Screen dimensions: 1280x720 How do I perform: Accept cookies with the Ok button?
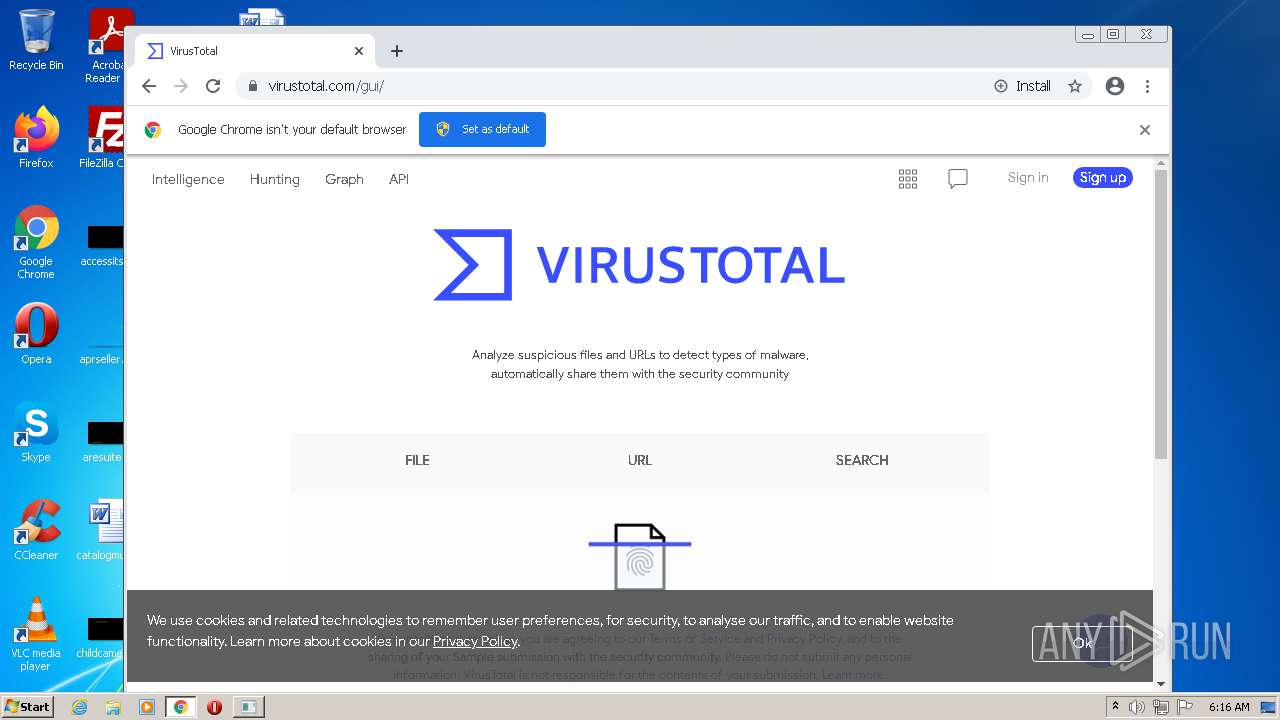coord(1082,643)
